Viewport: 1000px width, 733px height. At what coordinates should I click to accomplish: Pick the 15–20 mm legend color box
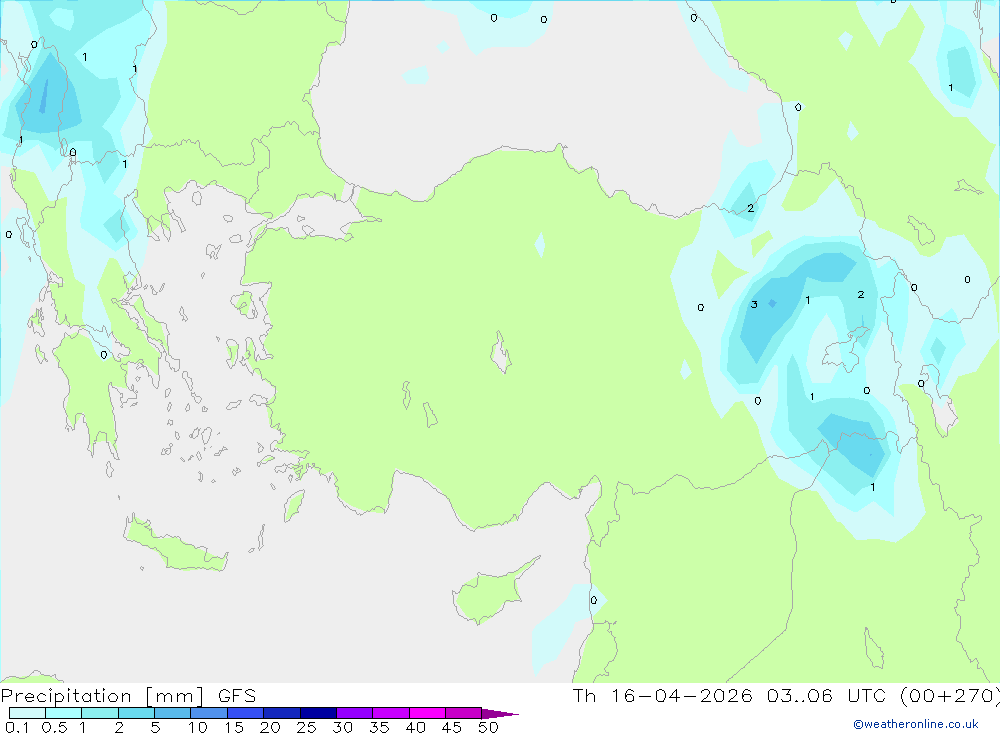point(246,713)
